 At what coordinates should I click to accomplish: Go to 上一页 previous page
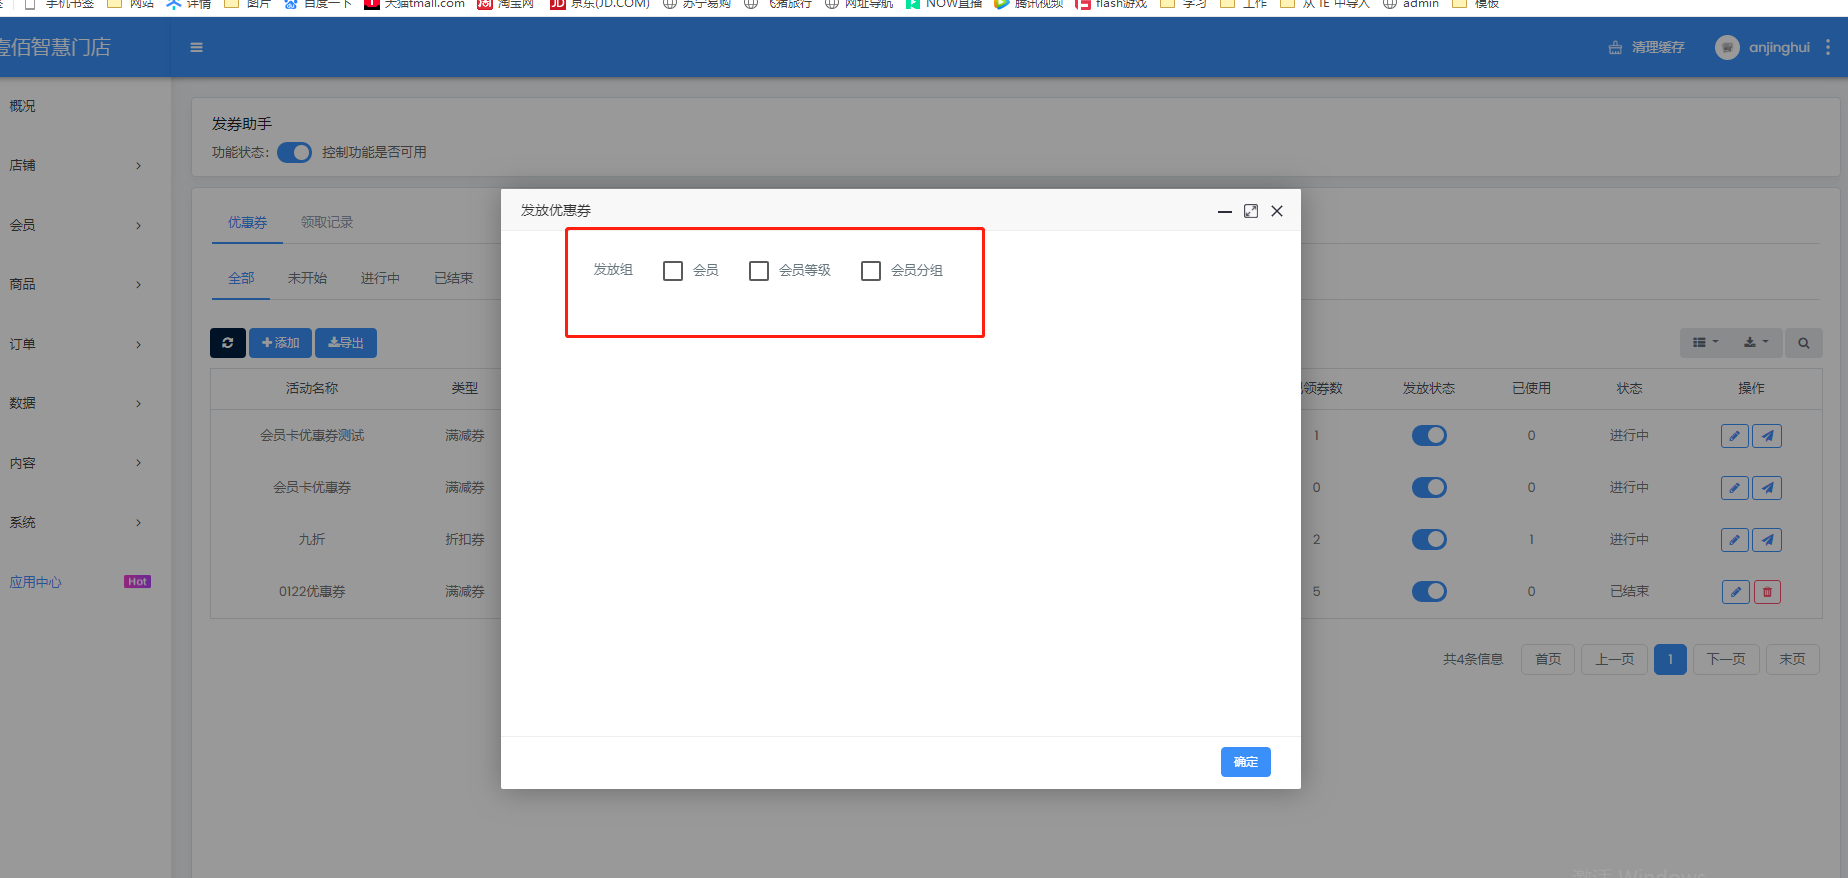coord(1614,660)
